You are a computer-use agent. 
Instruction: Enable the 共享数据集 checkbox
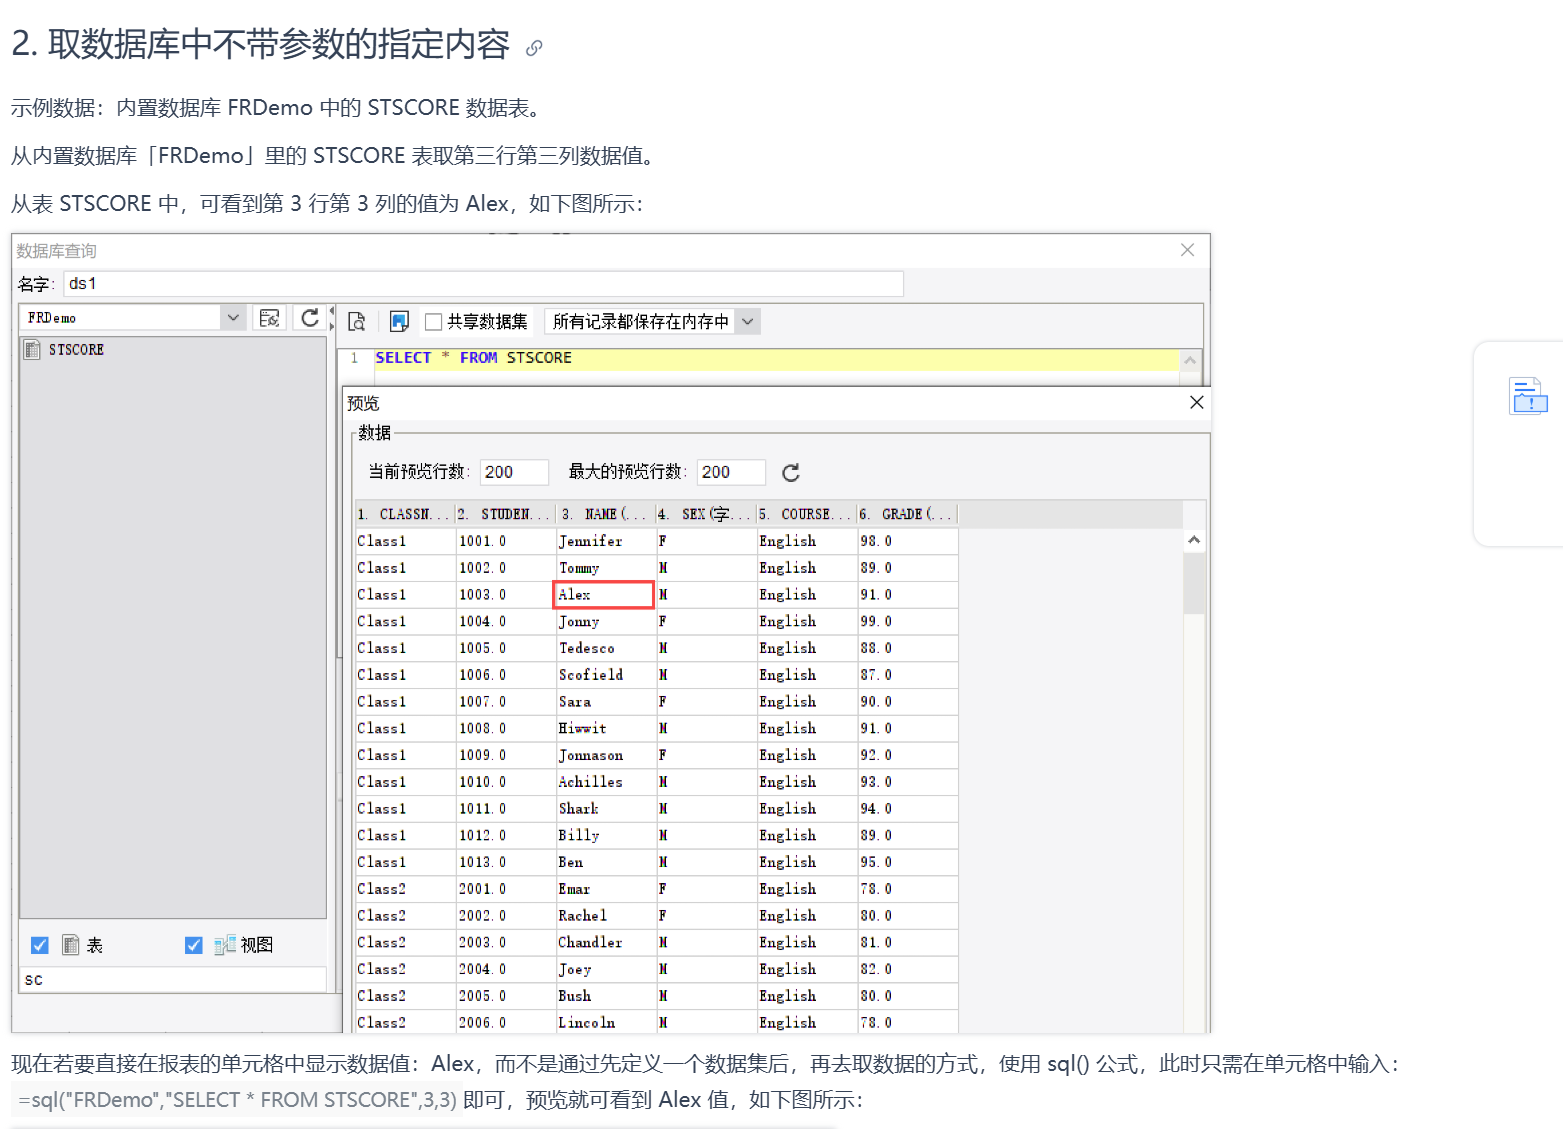(434, 322)
